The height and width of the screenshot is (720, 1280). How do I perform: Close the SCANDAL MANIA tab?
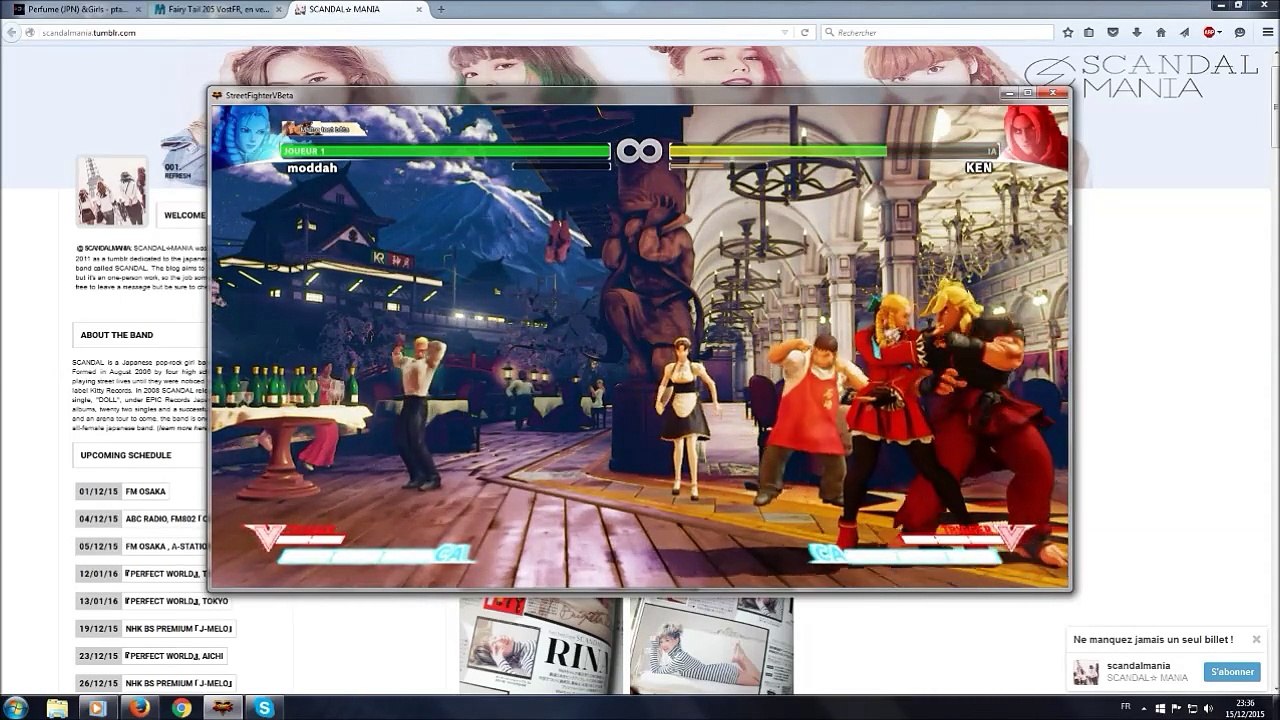(x=419, y=9)
